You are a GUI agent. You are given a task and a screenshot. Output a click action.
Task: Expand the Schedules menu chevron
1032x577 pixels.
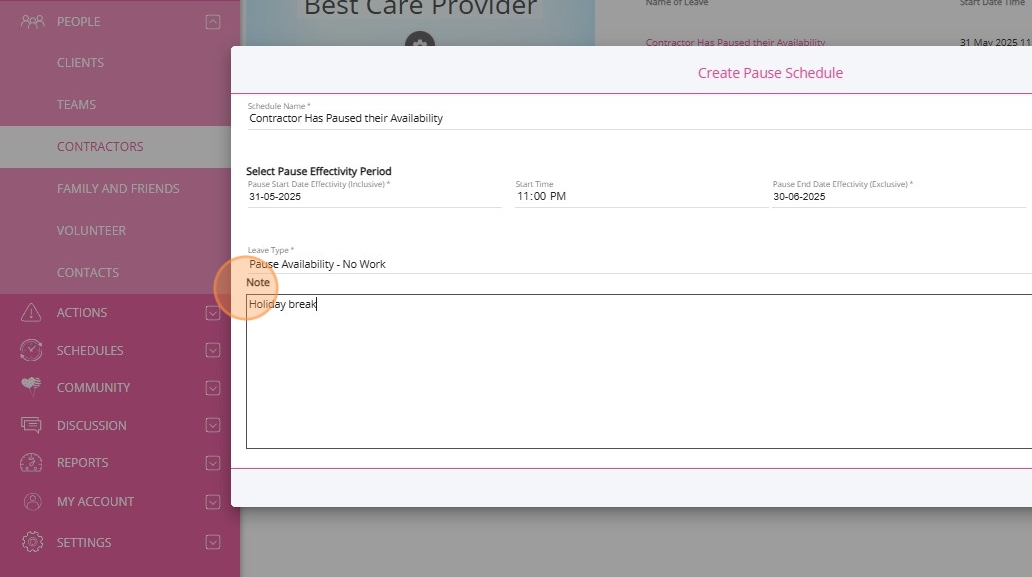pos(213,350)
